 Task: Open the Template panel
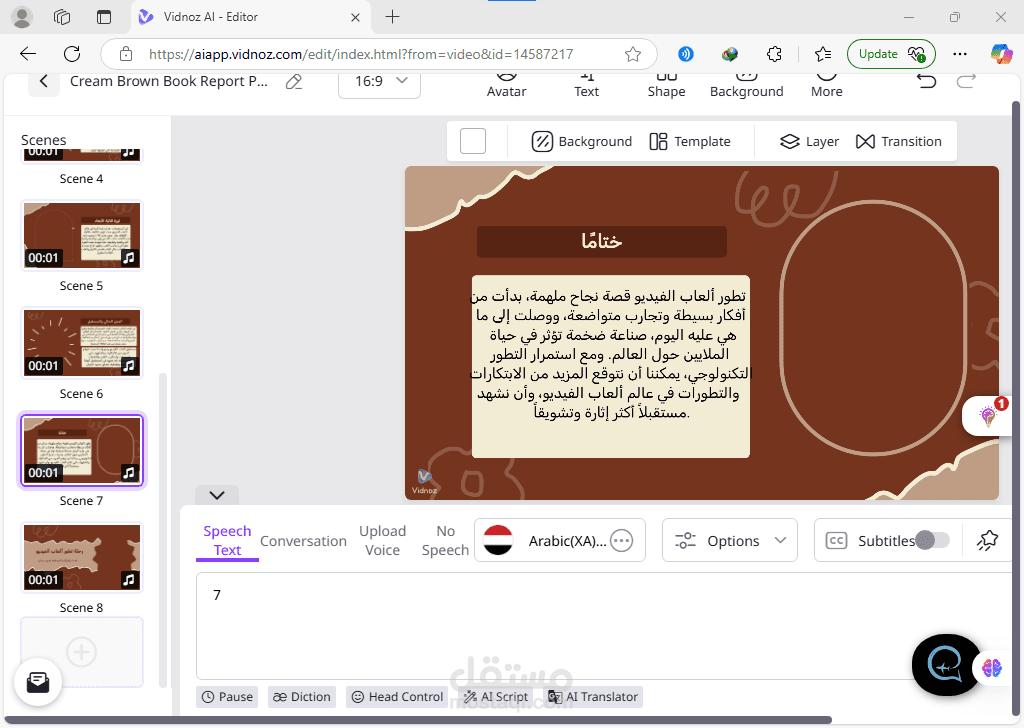[690, 141]
